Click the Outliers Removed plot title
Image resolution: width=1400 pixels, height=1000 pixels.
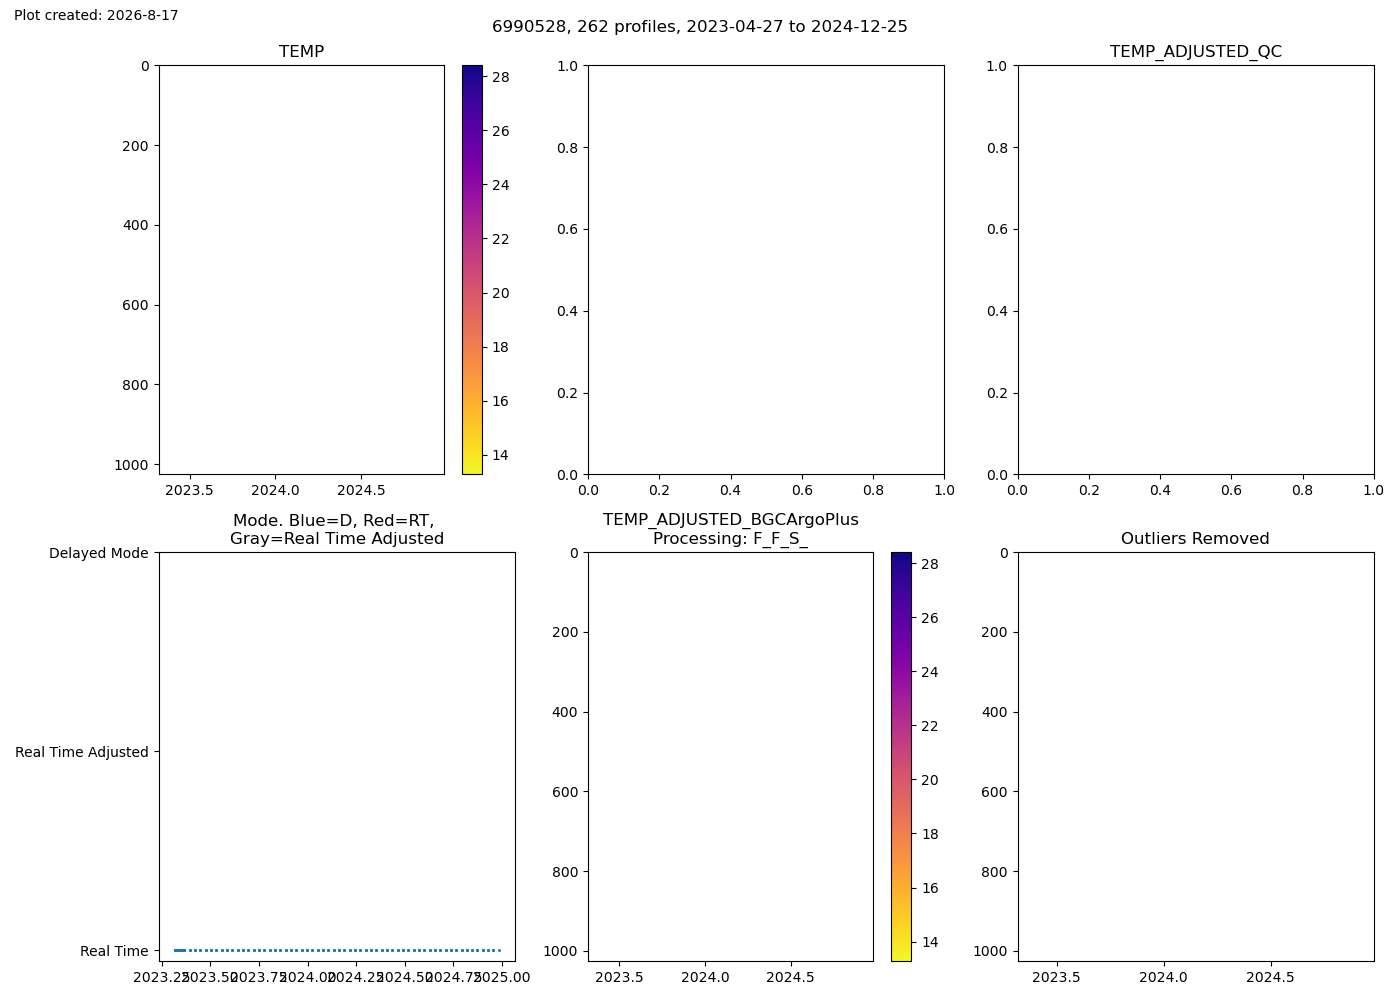tap(1195, 539)
